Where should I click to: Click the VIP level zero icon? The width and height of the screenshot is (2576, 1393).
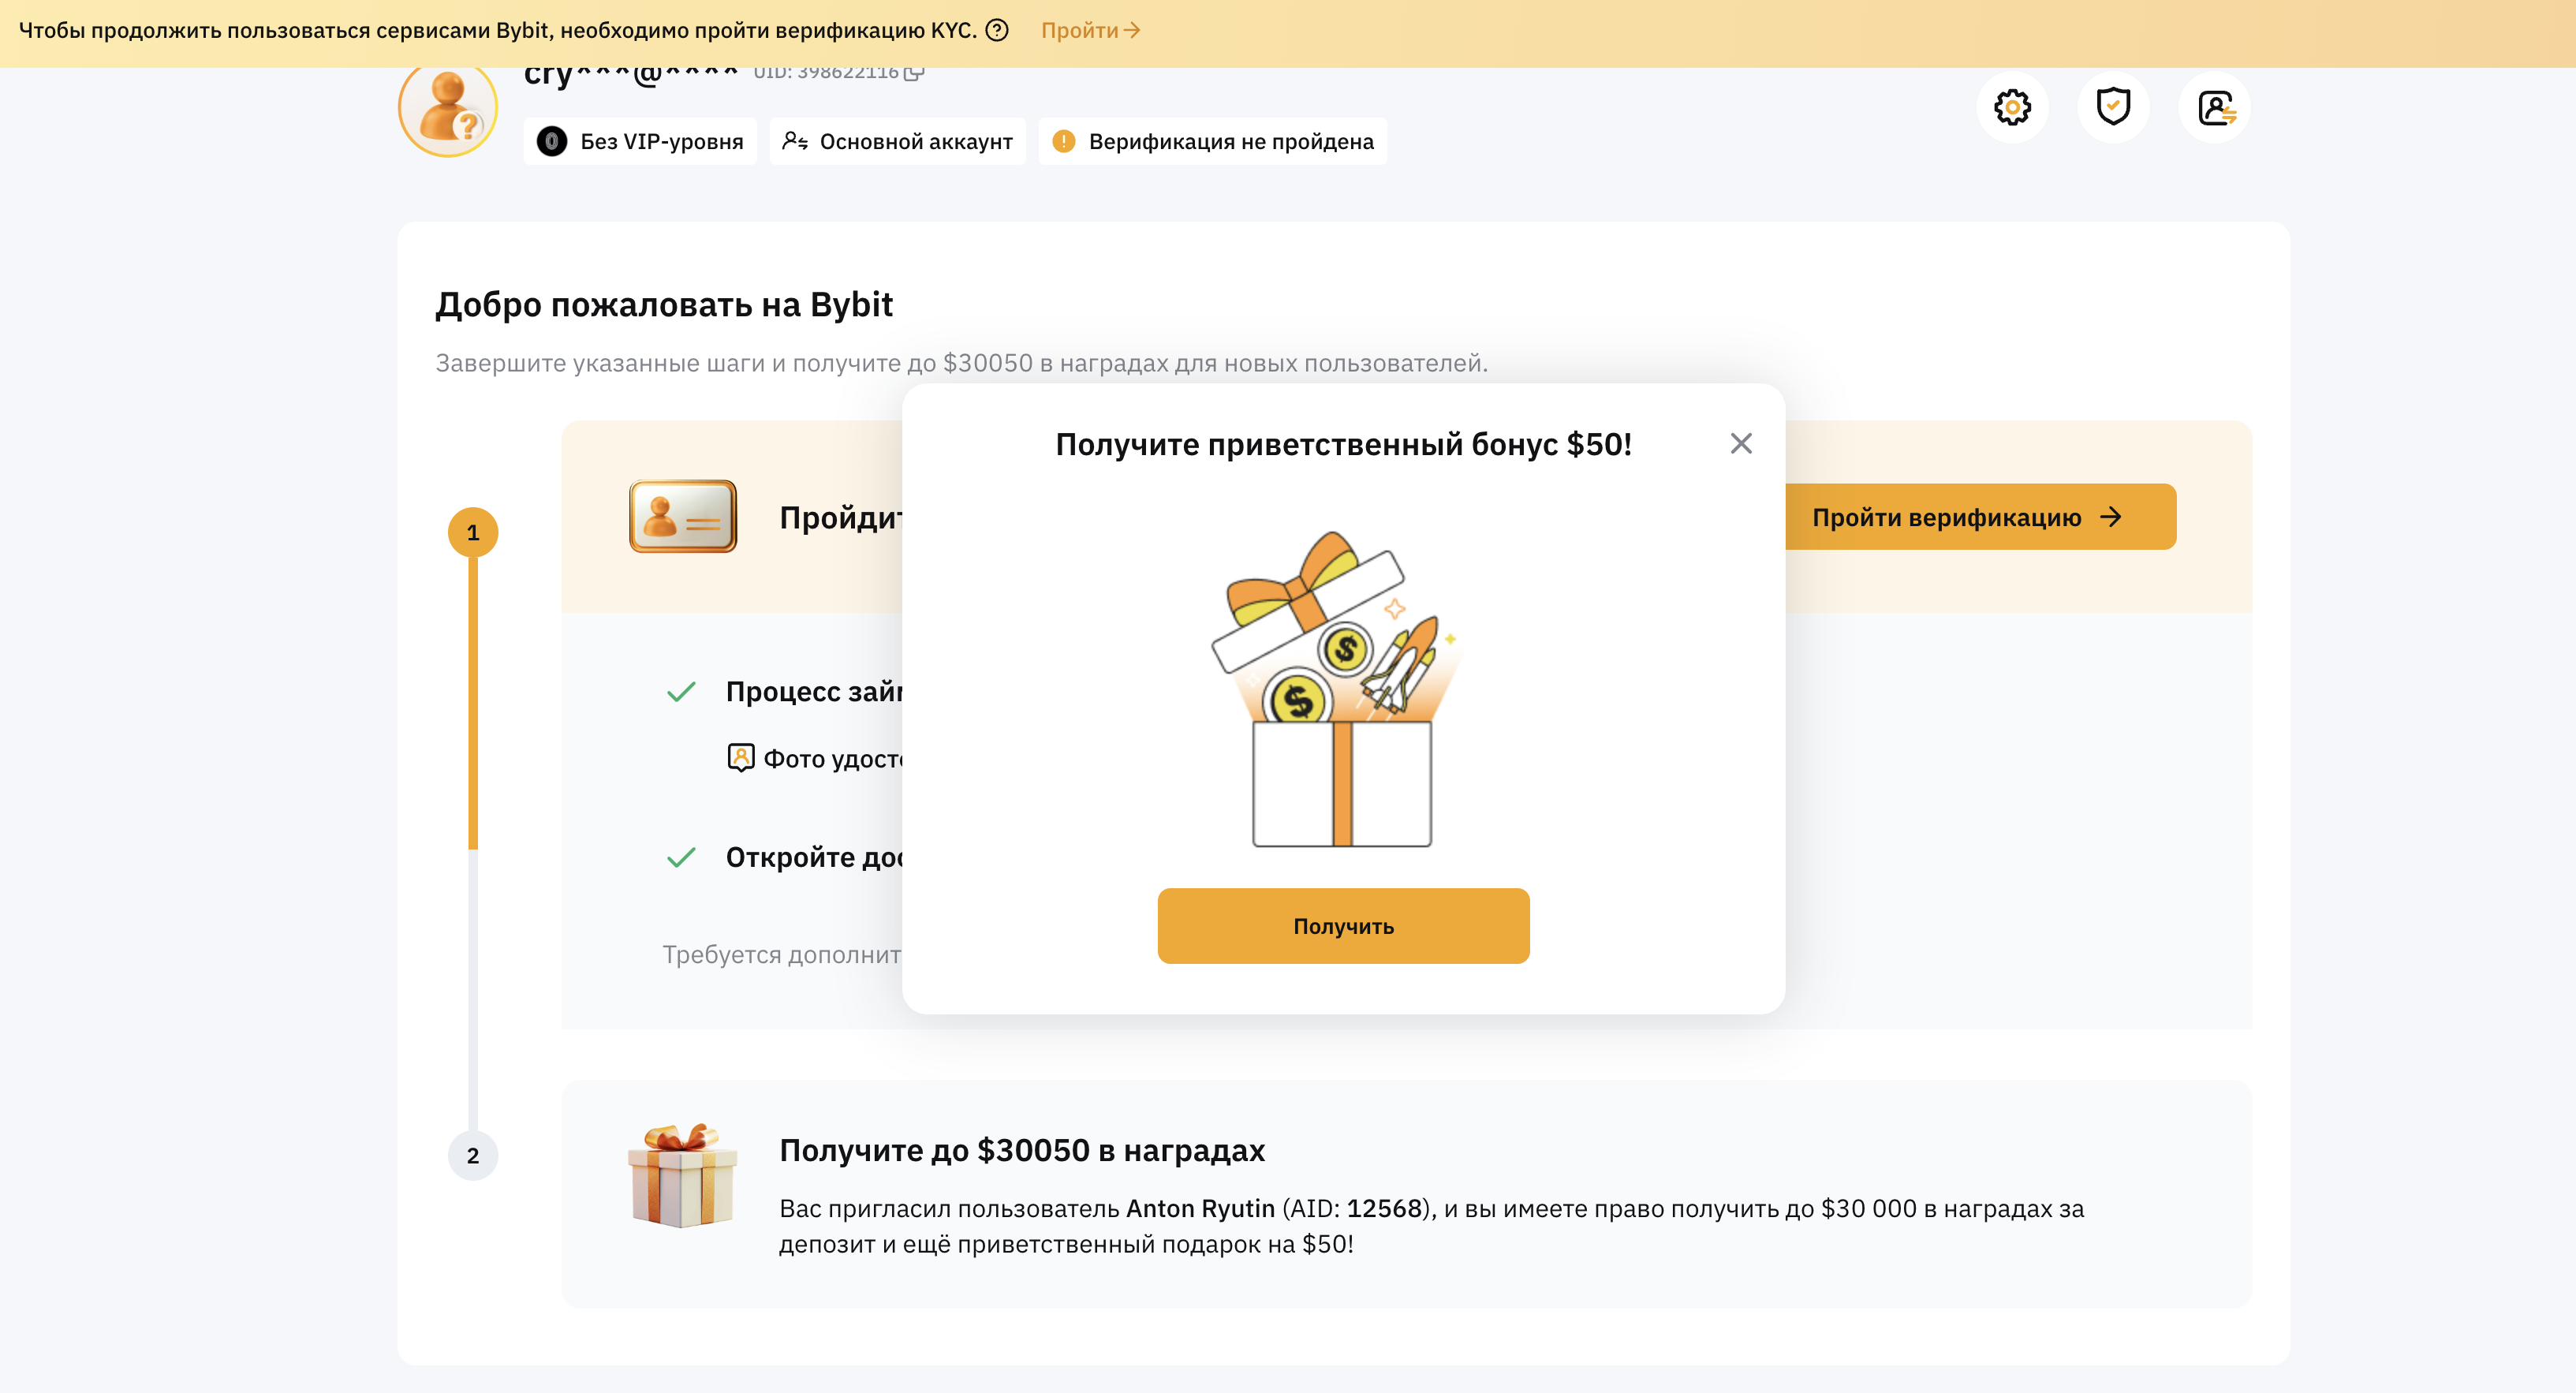[552, 141]
